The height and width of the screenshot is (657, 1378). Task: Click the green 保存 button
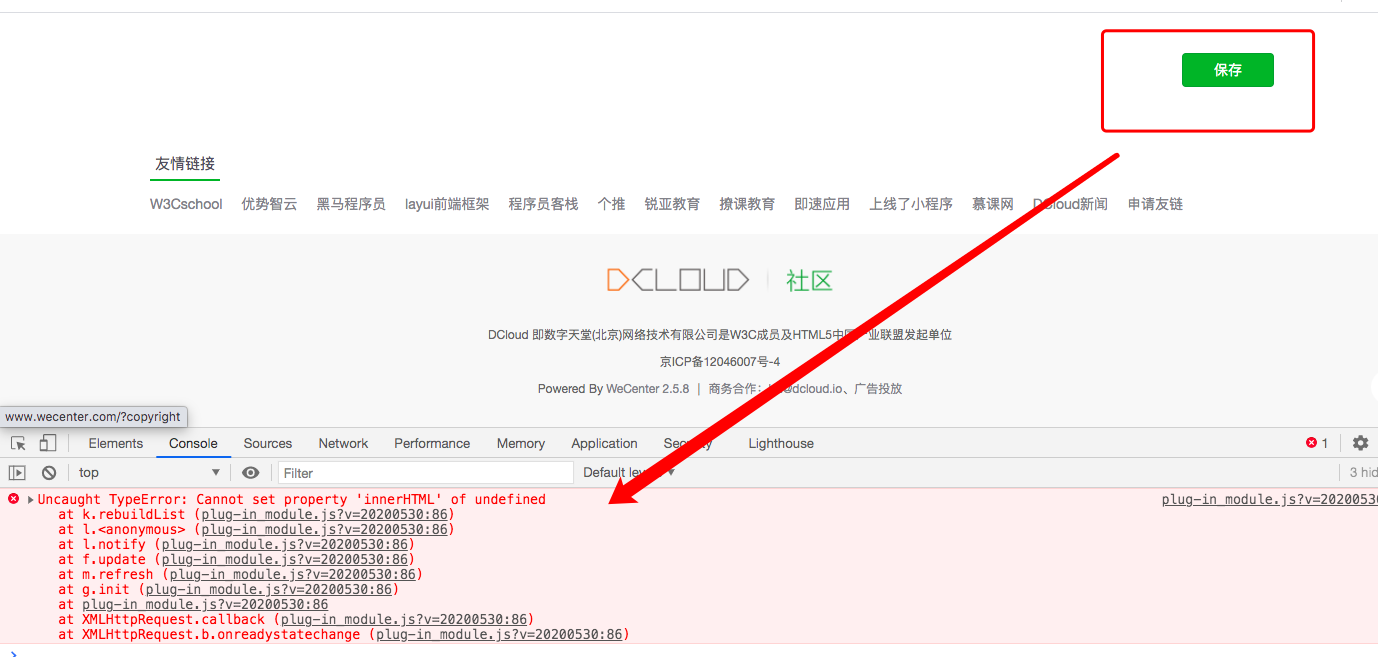[1228, 70]
